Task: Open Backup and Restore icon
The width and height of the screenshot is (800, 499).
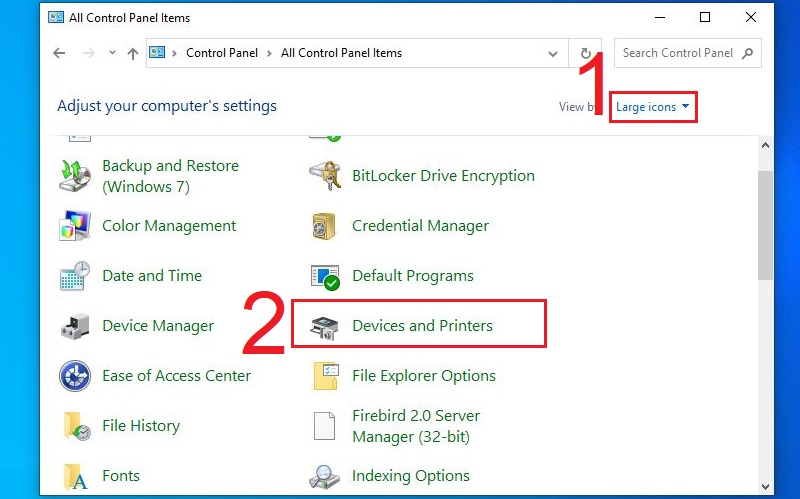Action: [75, 176]
